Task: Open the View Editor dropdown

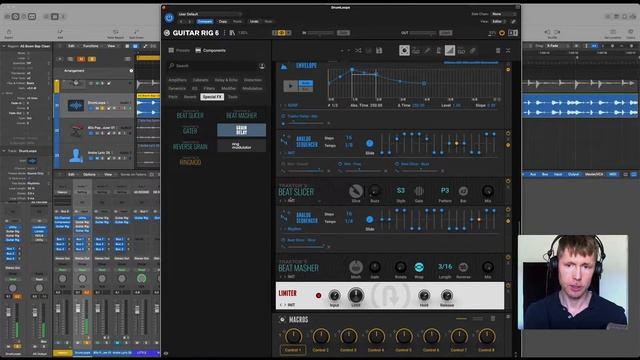Action: [x=499, y=21]
